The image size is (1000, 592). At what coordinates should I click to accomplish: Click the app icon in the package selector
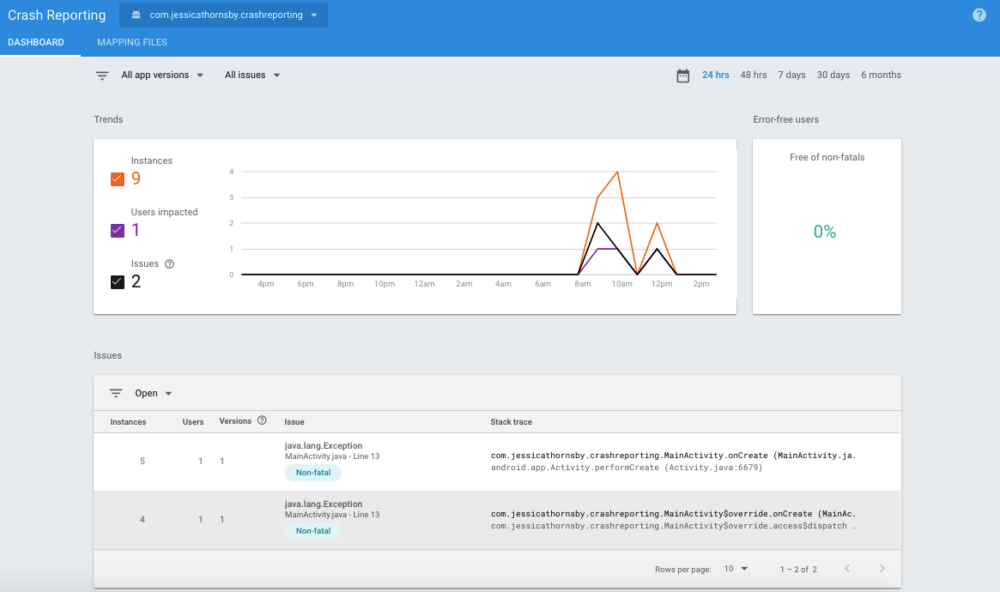[136, 15]
